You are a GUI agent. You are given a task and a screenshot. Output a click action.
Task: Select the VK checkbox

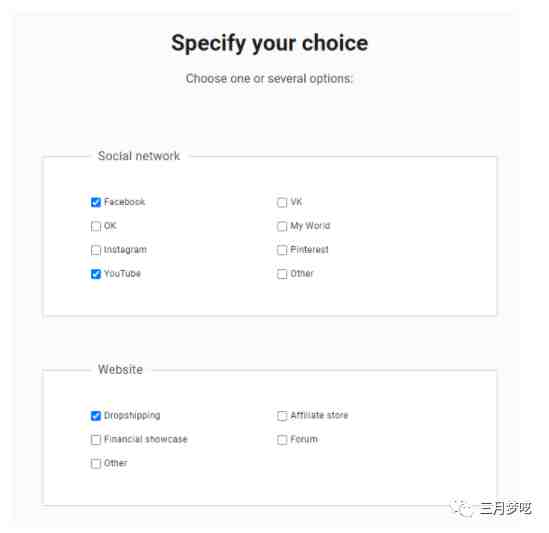282,202
